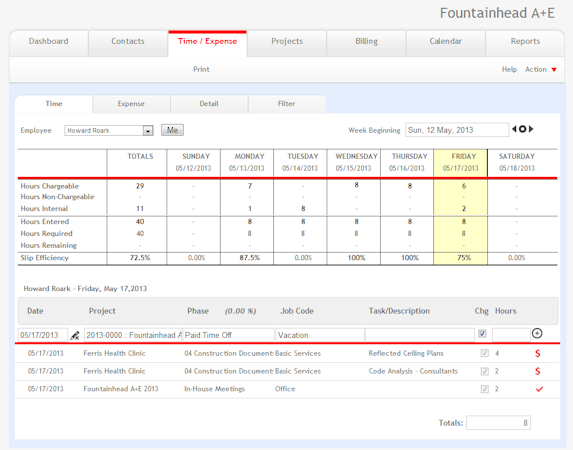The height and width of the screenshot is (450, 573).
Task: Click the edit pencil icon beside date field
Action: pos(75,335)
